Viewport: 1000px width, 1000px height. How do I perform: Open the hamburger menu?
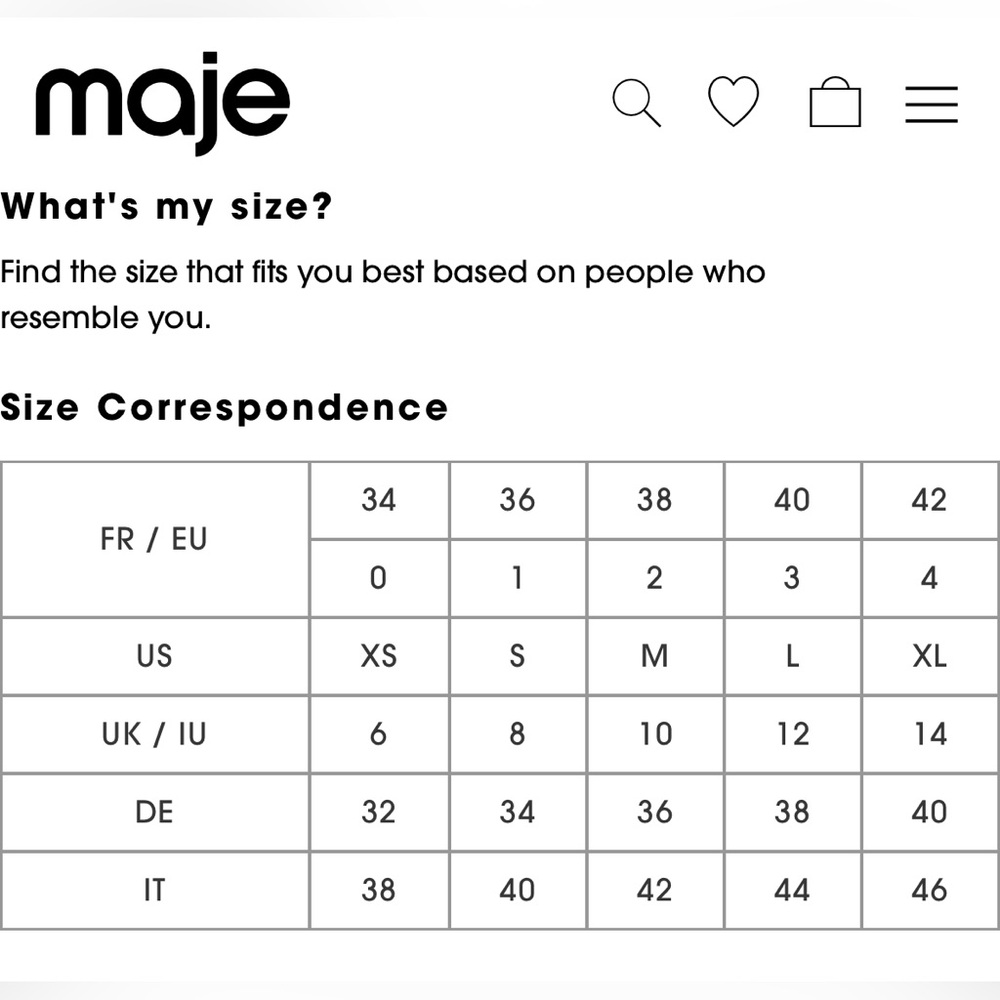pyautogui.click(x=931, y=104)
